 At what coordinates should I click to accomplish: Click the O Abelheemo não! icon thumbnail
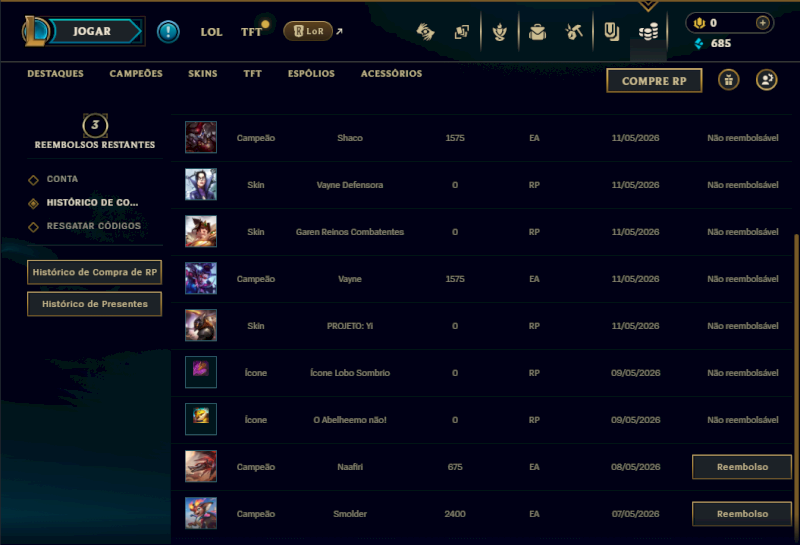201,419
